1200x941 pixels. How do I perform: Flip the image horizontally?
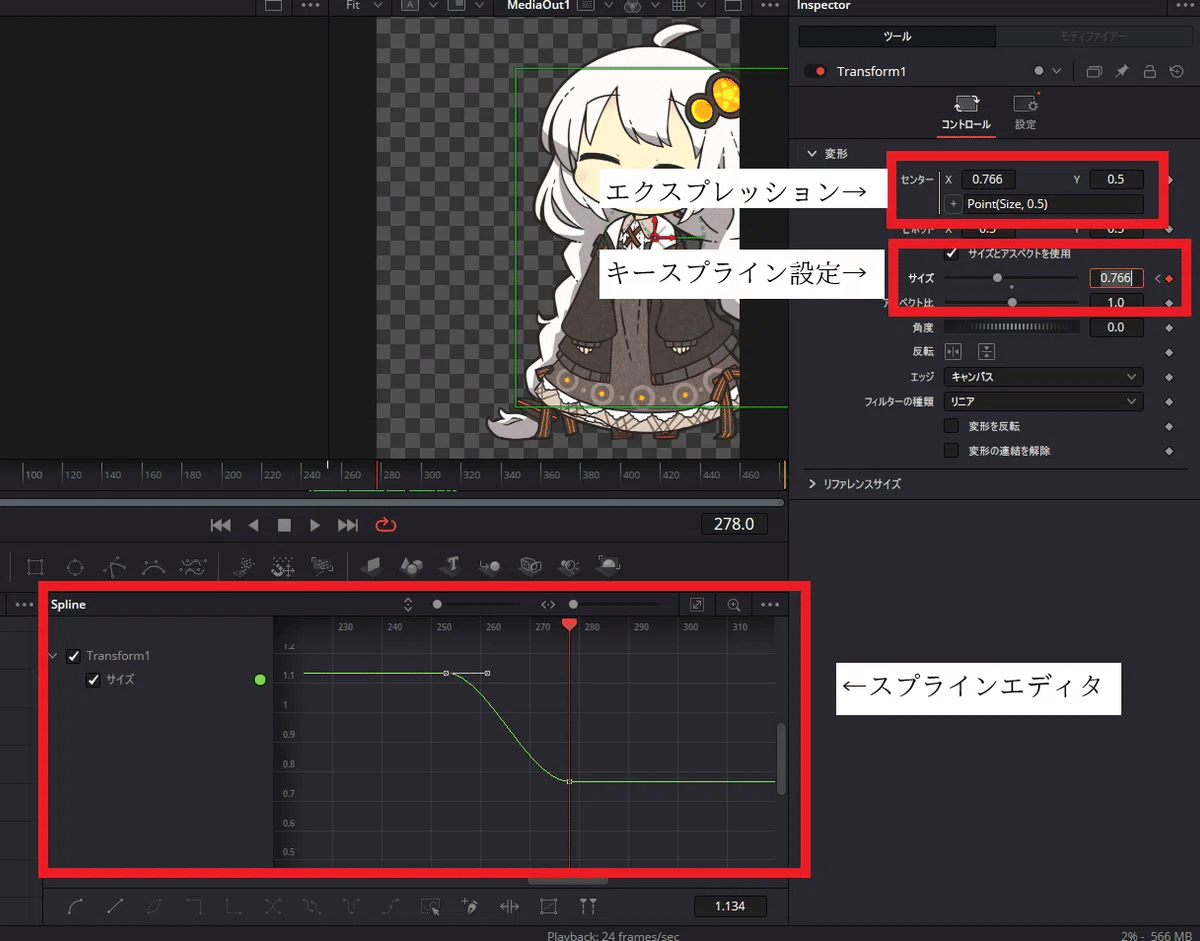point(953,352)
